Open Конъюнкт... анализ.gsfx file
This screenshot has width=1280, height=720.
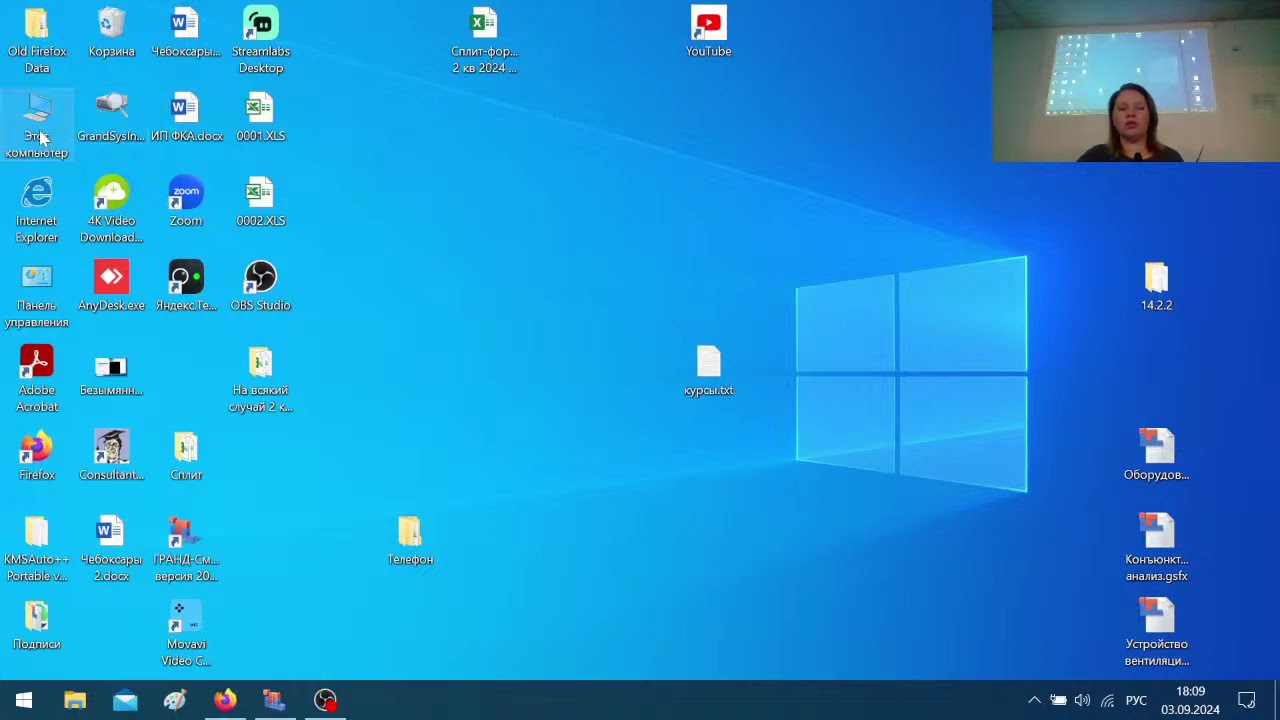click(x=1156, y=549)
